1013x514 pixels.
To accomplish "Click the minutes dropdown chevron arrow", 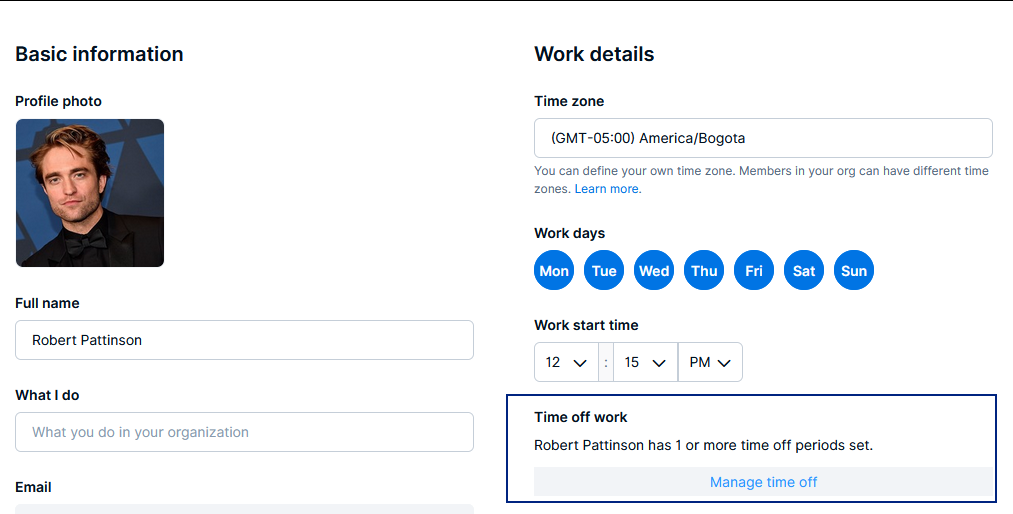I will tap(659, 363).
